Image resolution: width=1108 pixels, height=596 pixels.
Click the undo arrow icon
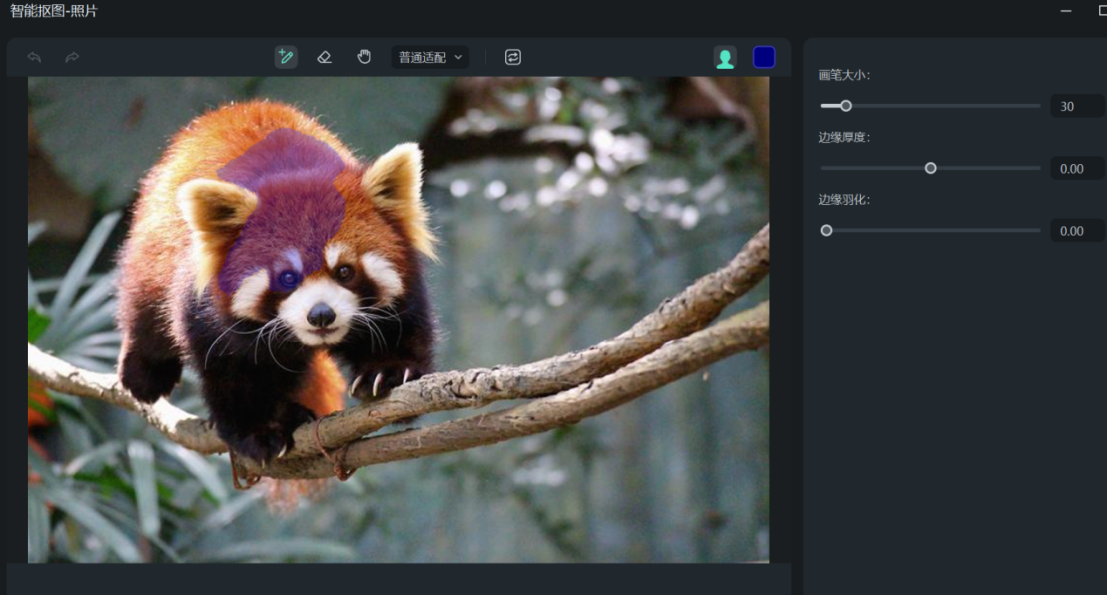[x=34, y=58]
